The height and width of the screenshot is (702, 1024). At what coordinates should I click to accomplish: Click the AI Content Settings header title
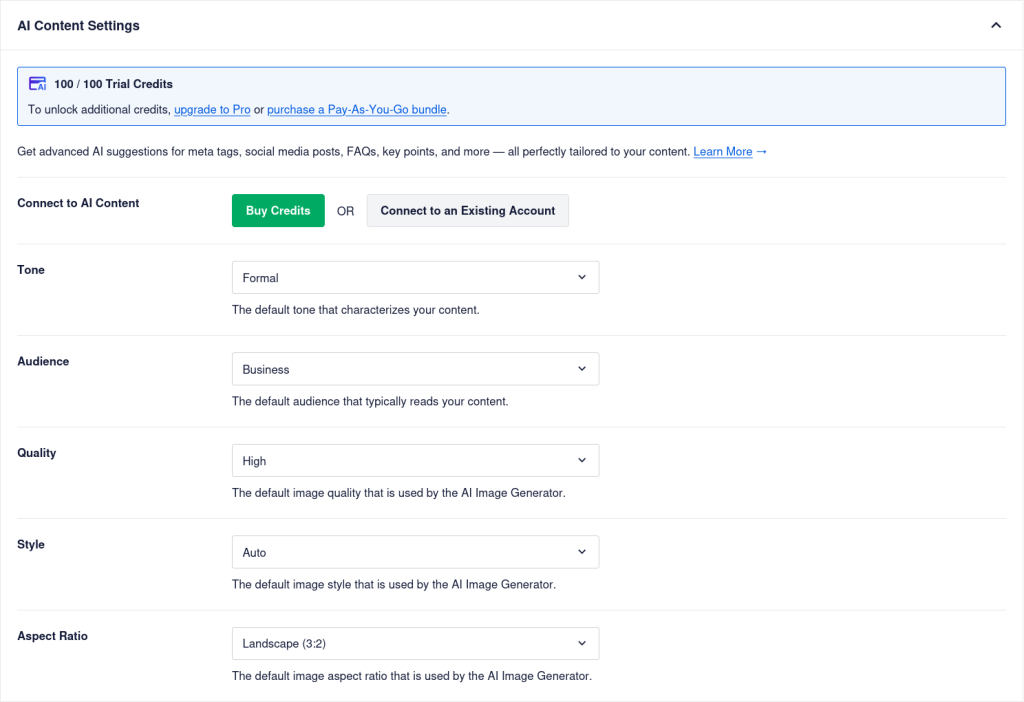(79, 26)
